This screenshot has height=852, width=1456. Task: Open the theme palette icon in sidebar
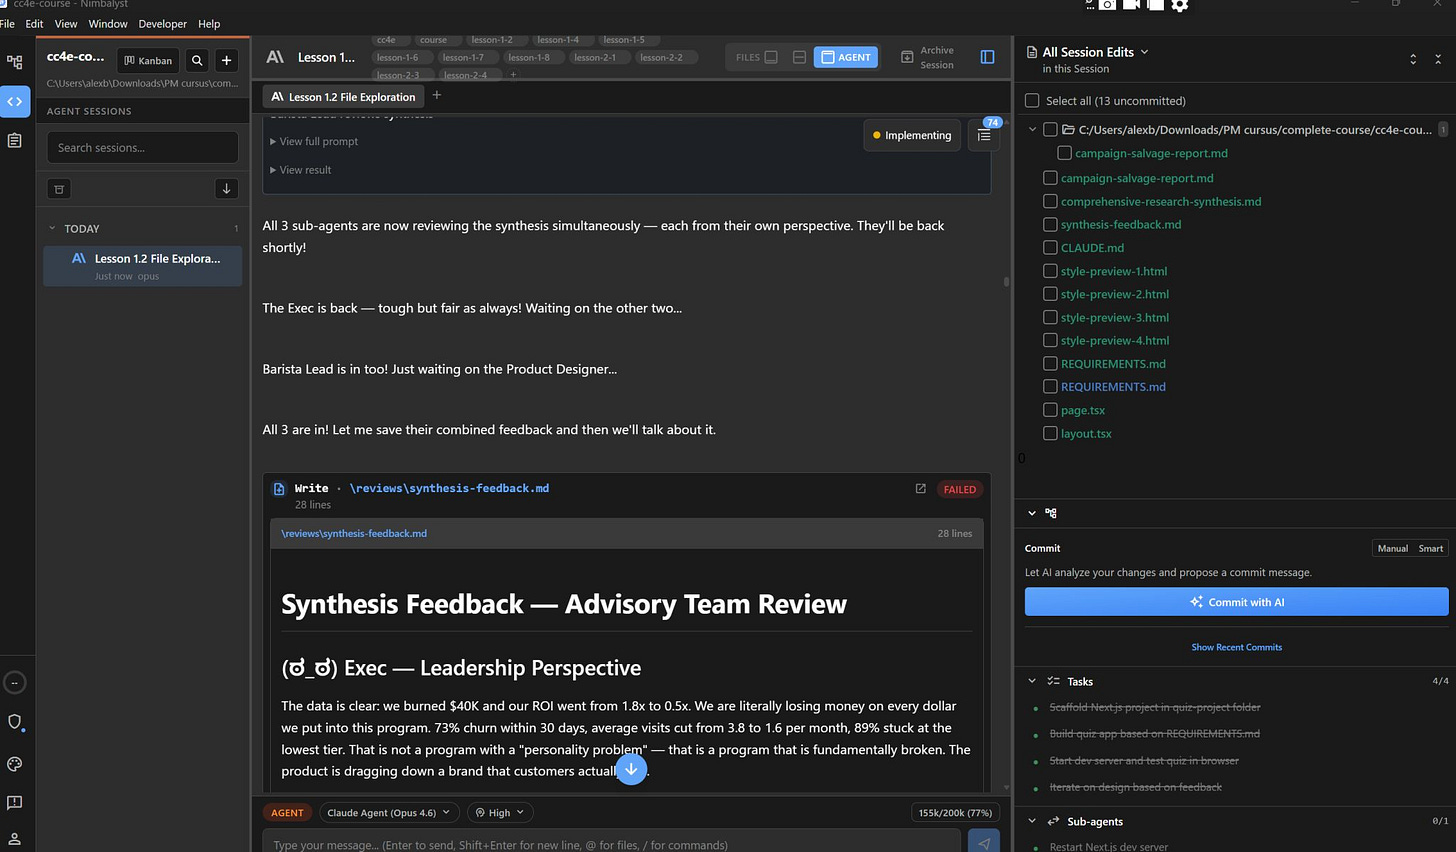click(x=14, y=764)
